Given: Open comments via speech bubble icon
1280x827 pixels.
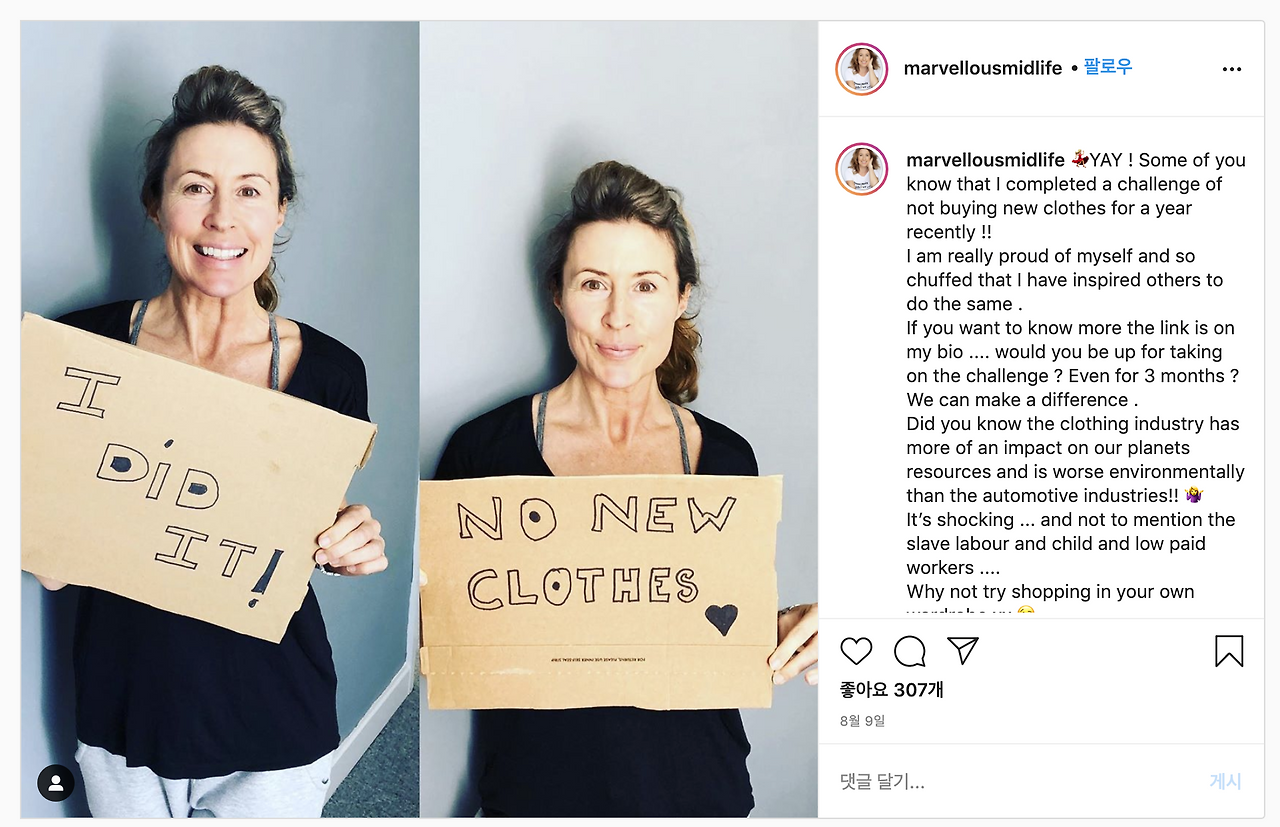Looking at the screenshot, I should [909, 651].
